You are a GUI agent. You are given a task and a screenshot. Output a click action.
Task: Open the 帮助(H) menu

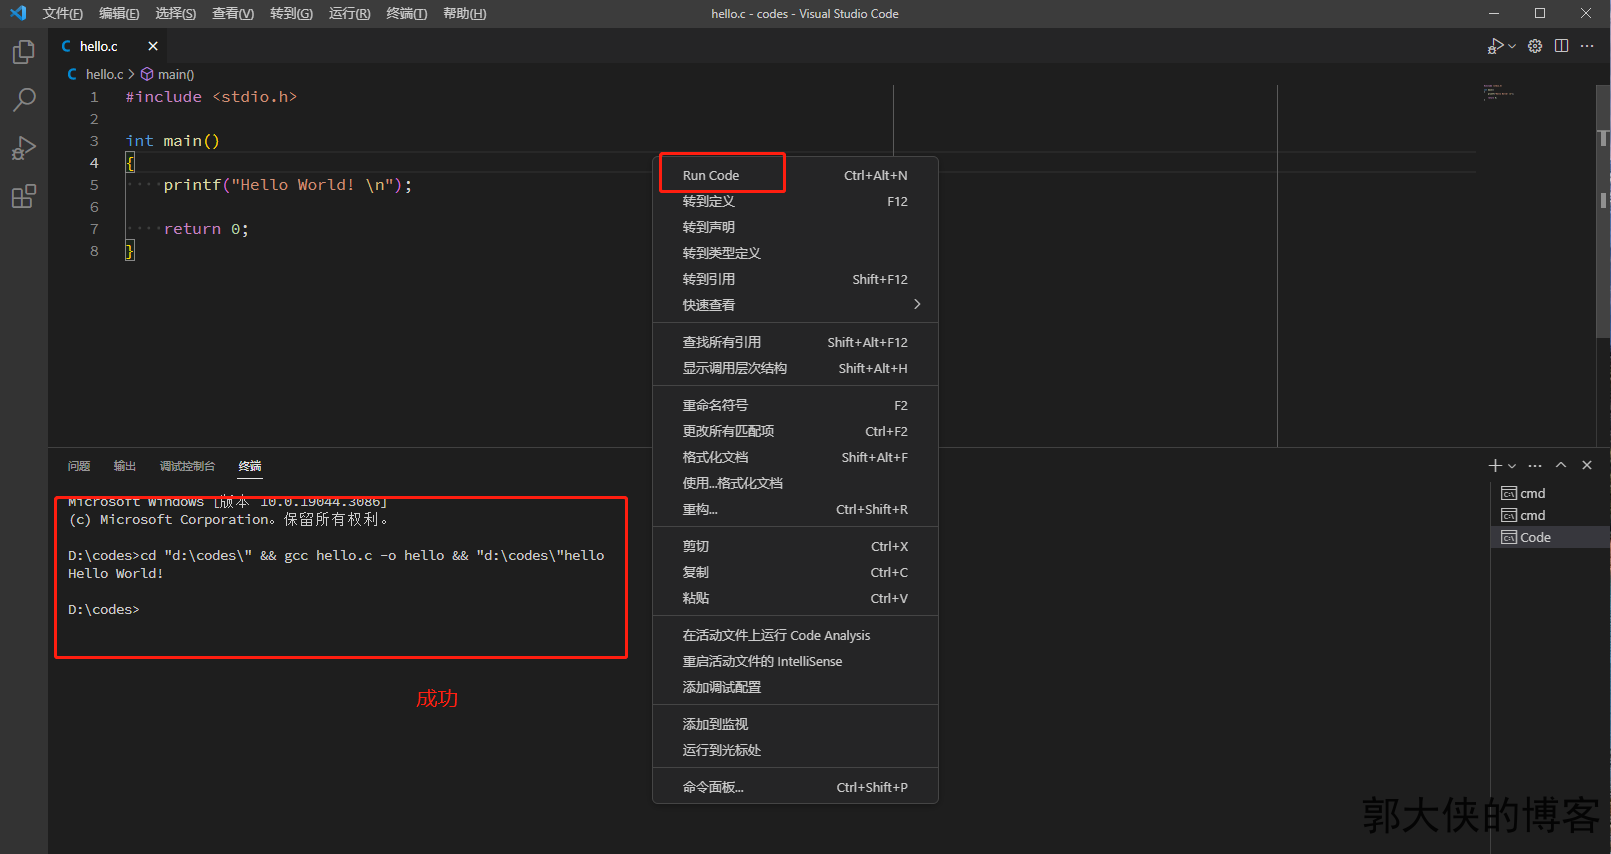pyautogui.click(x=464, y=13)
